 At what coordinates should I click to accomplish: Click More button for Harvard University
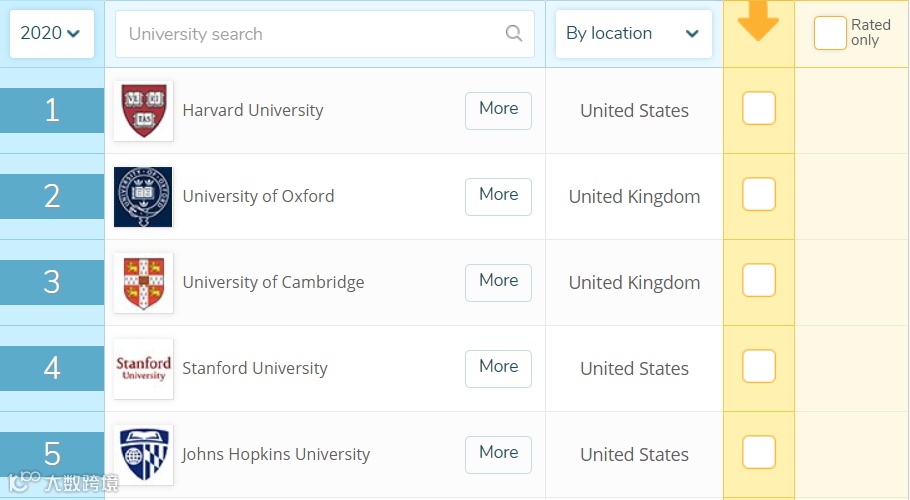click(x=498, y=110)
